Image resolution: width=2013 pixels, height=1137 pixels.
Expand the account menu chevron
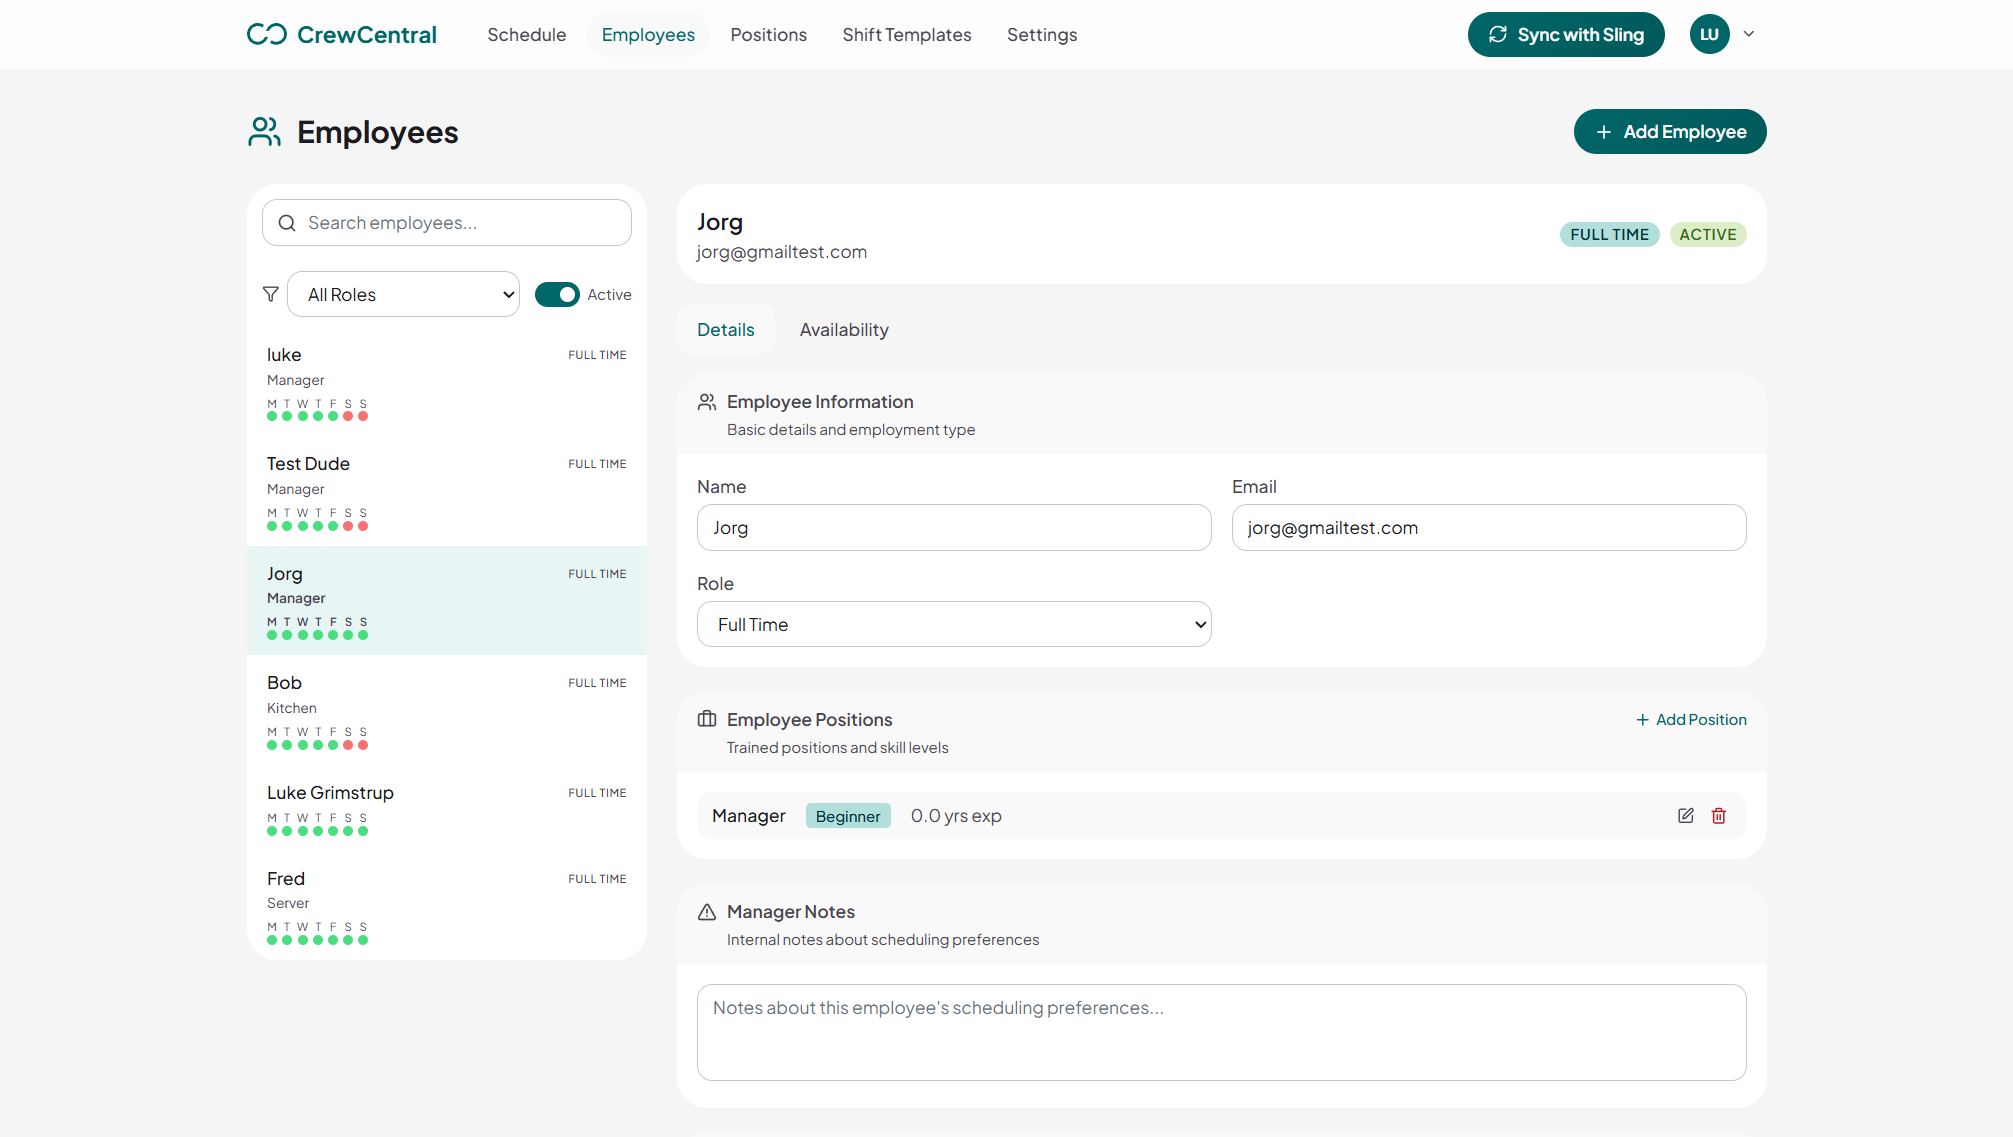coord(1749,34)
